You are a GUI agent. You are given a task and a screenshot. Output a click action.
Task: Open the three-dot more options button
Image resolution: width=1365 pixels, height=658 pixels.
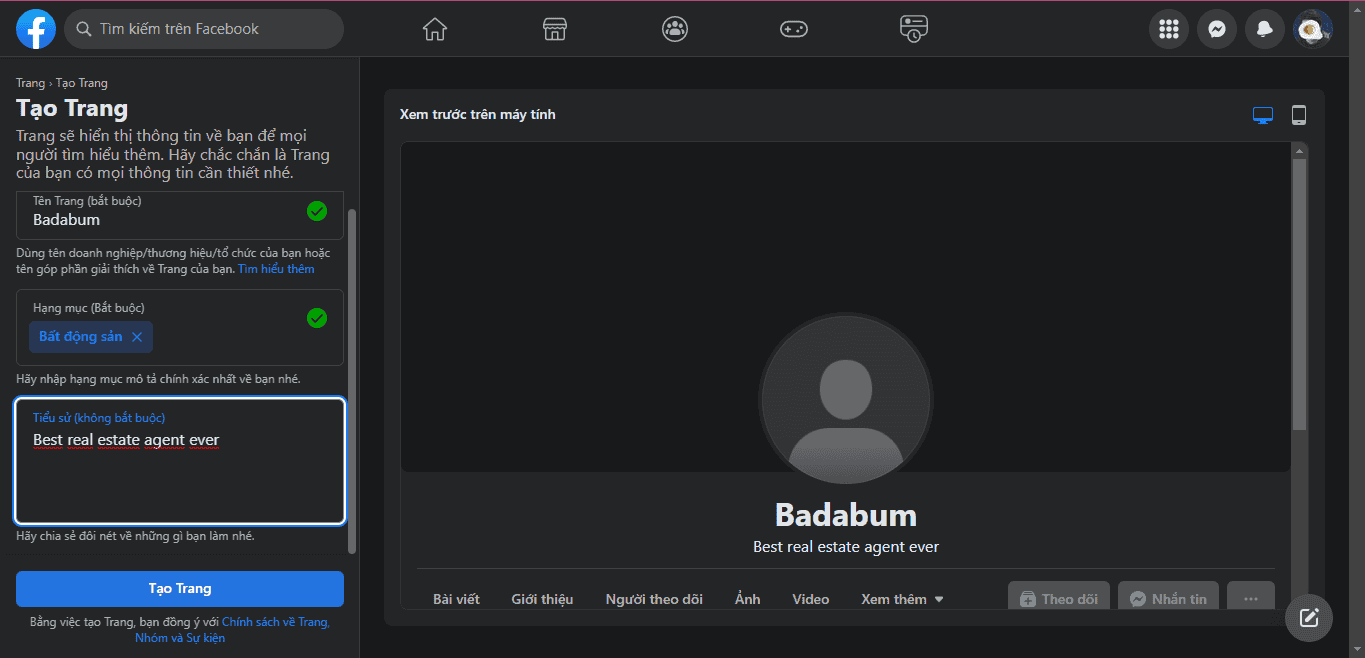pyautogui.click(x=1250, y=598)
